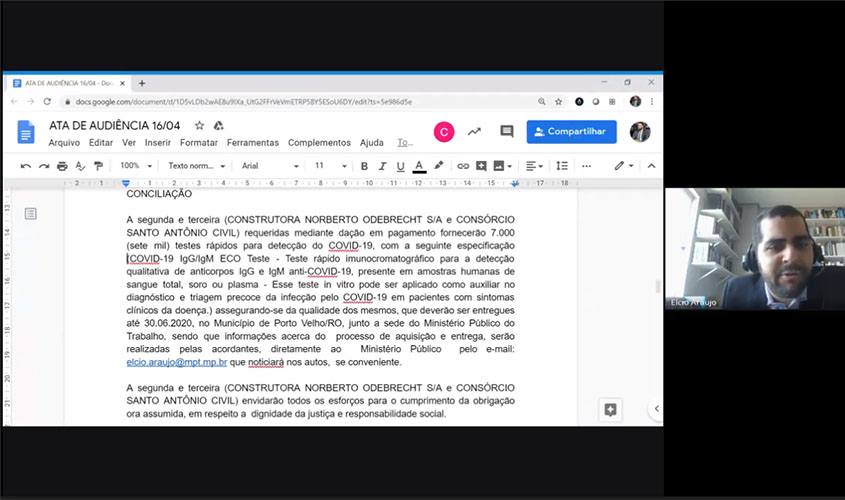Viewport: 845px width, 500px height.
Task: Click the Line spacing icon
Action: 562,166
